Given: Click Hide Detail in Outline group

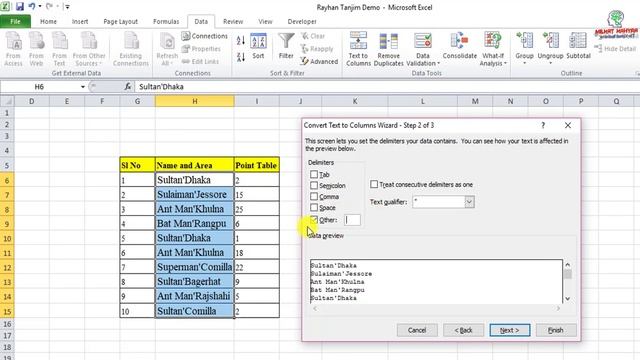Looking at the screenshot, I should [616, 49].
